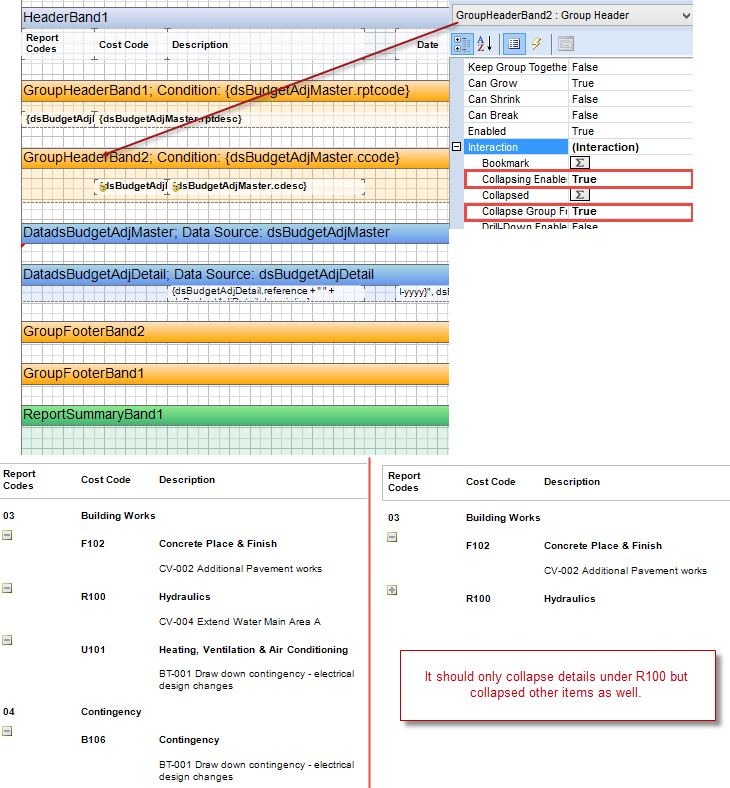The height and width of the screenshot is (788, 730).
Task: Collapse F102 group in the right preview
Action: (392, 537)
